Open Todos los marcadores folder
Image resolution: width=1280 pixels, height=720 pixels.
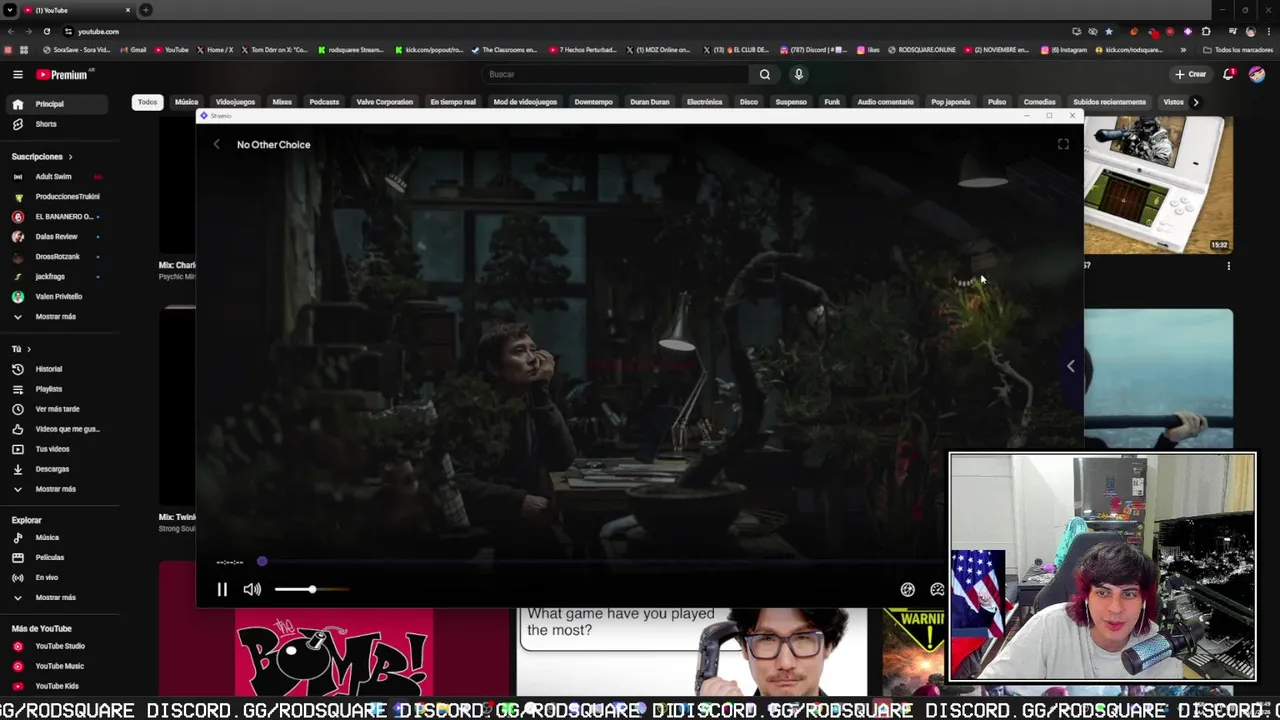pyautogui.click(x=1236, y=50)
